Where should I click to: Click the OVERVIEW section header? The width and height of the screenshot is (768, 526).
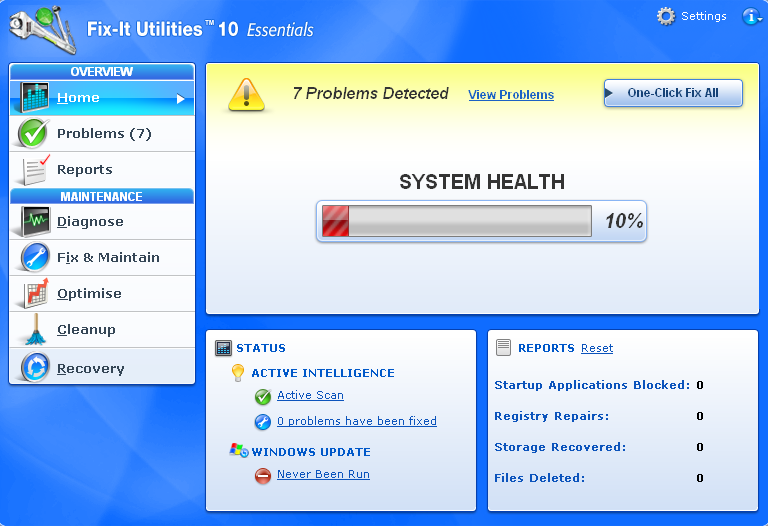(101, 72)
